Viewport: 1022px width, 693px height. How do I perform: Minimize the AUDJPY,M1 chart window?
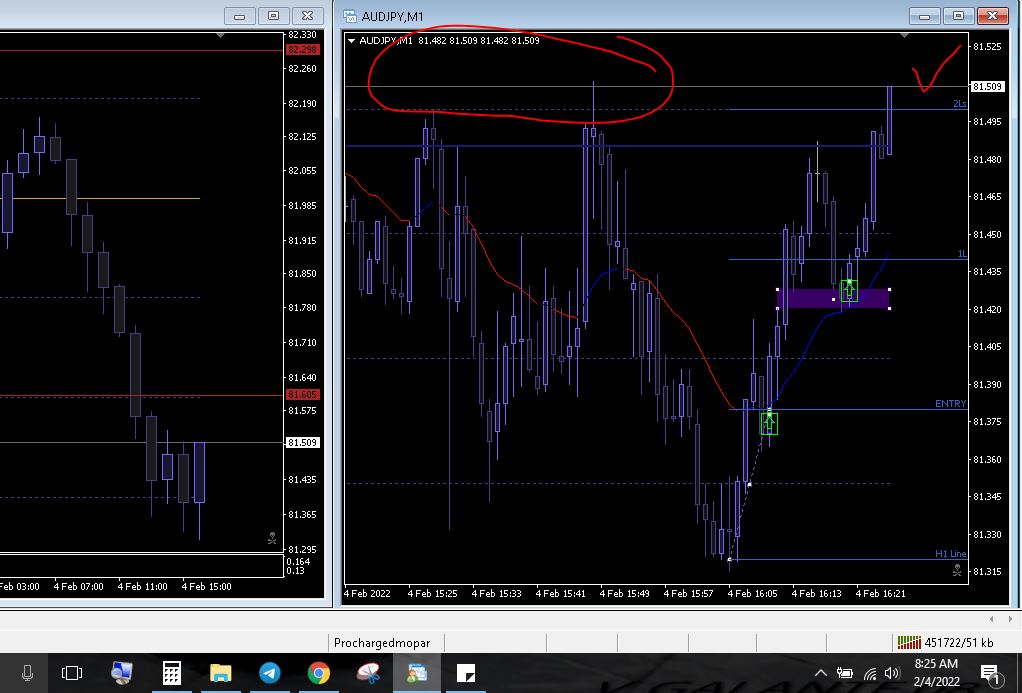point(924,16)
